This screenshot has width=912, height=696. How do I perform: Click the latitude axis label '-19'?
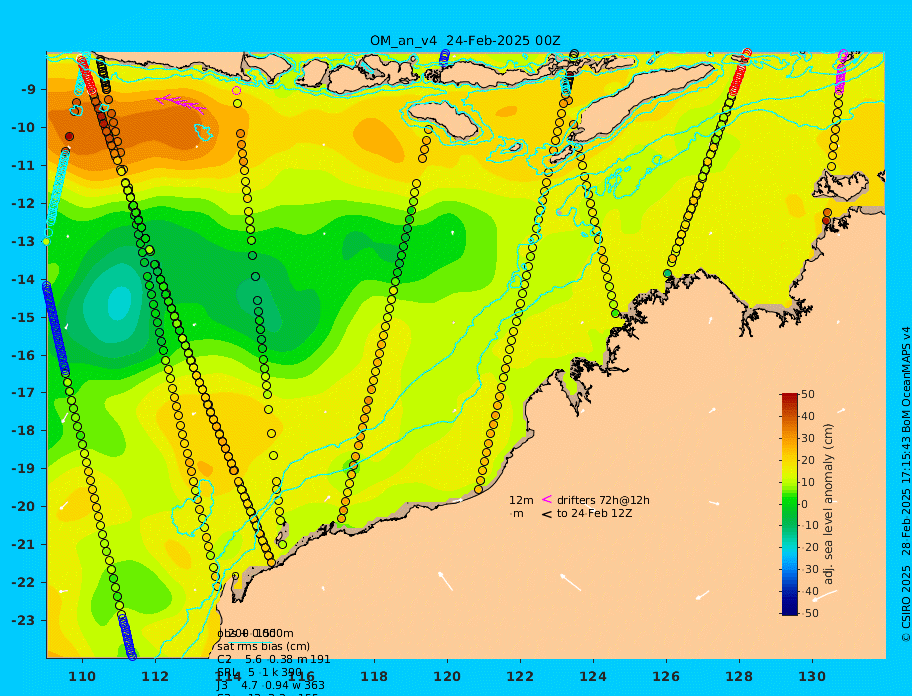pos(23,469)
